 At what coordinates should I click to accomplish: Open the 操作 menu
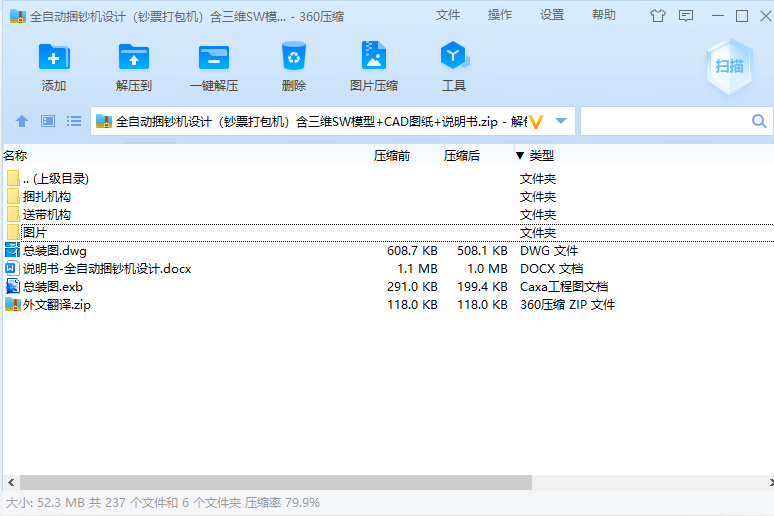(500, 15)
